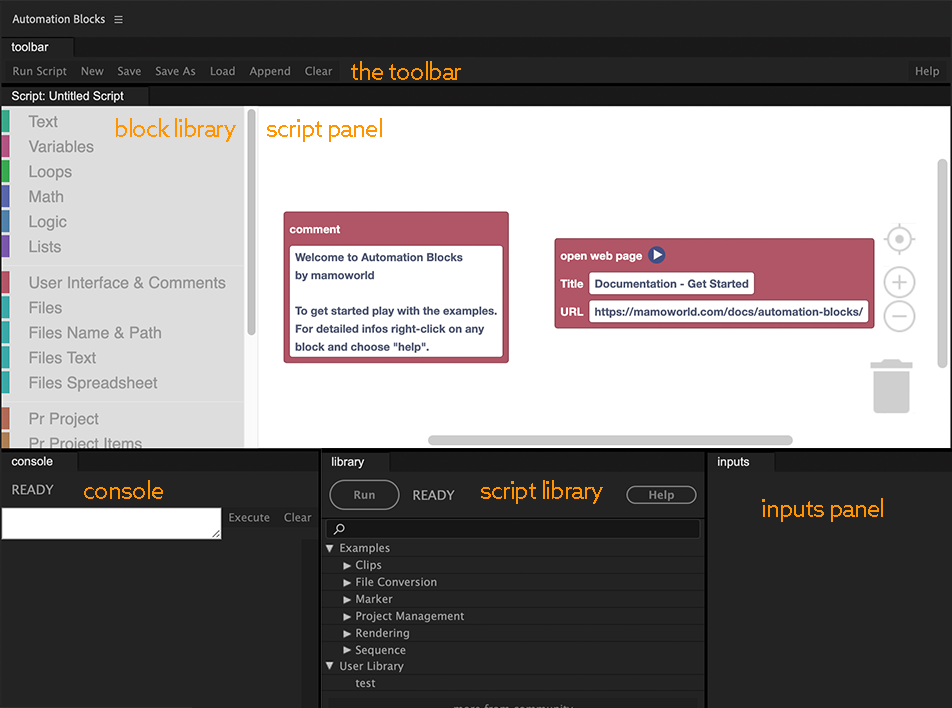The width and height of the screenshot is (952, 708).
Task: Expand the File Conversion folder
Action: tap(347, 582)
